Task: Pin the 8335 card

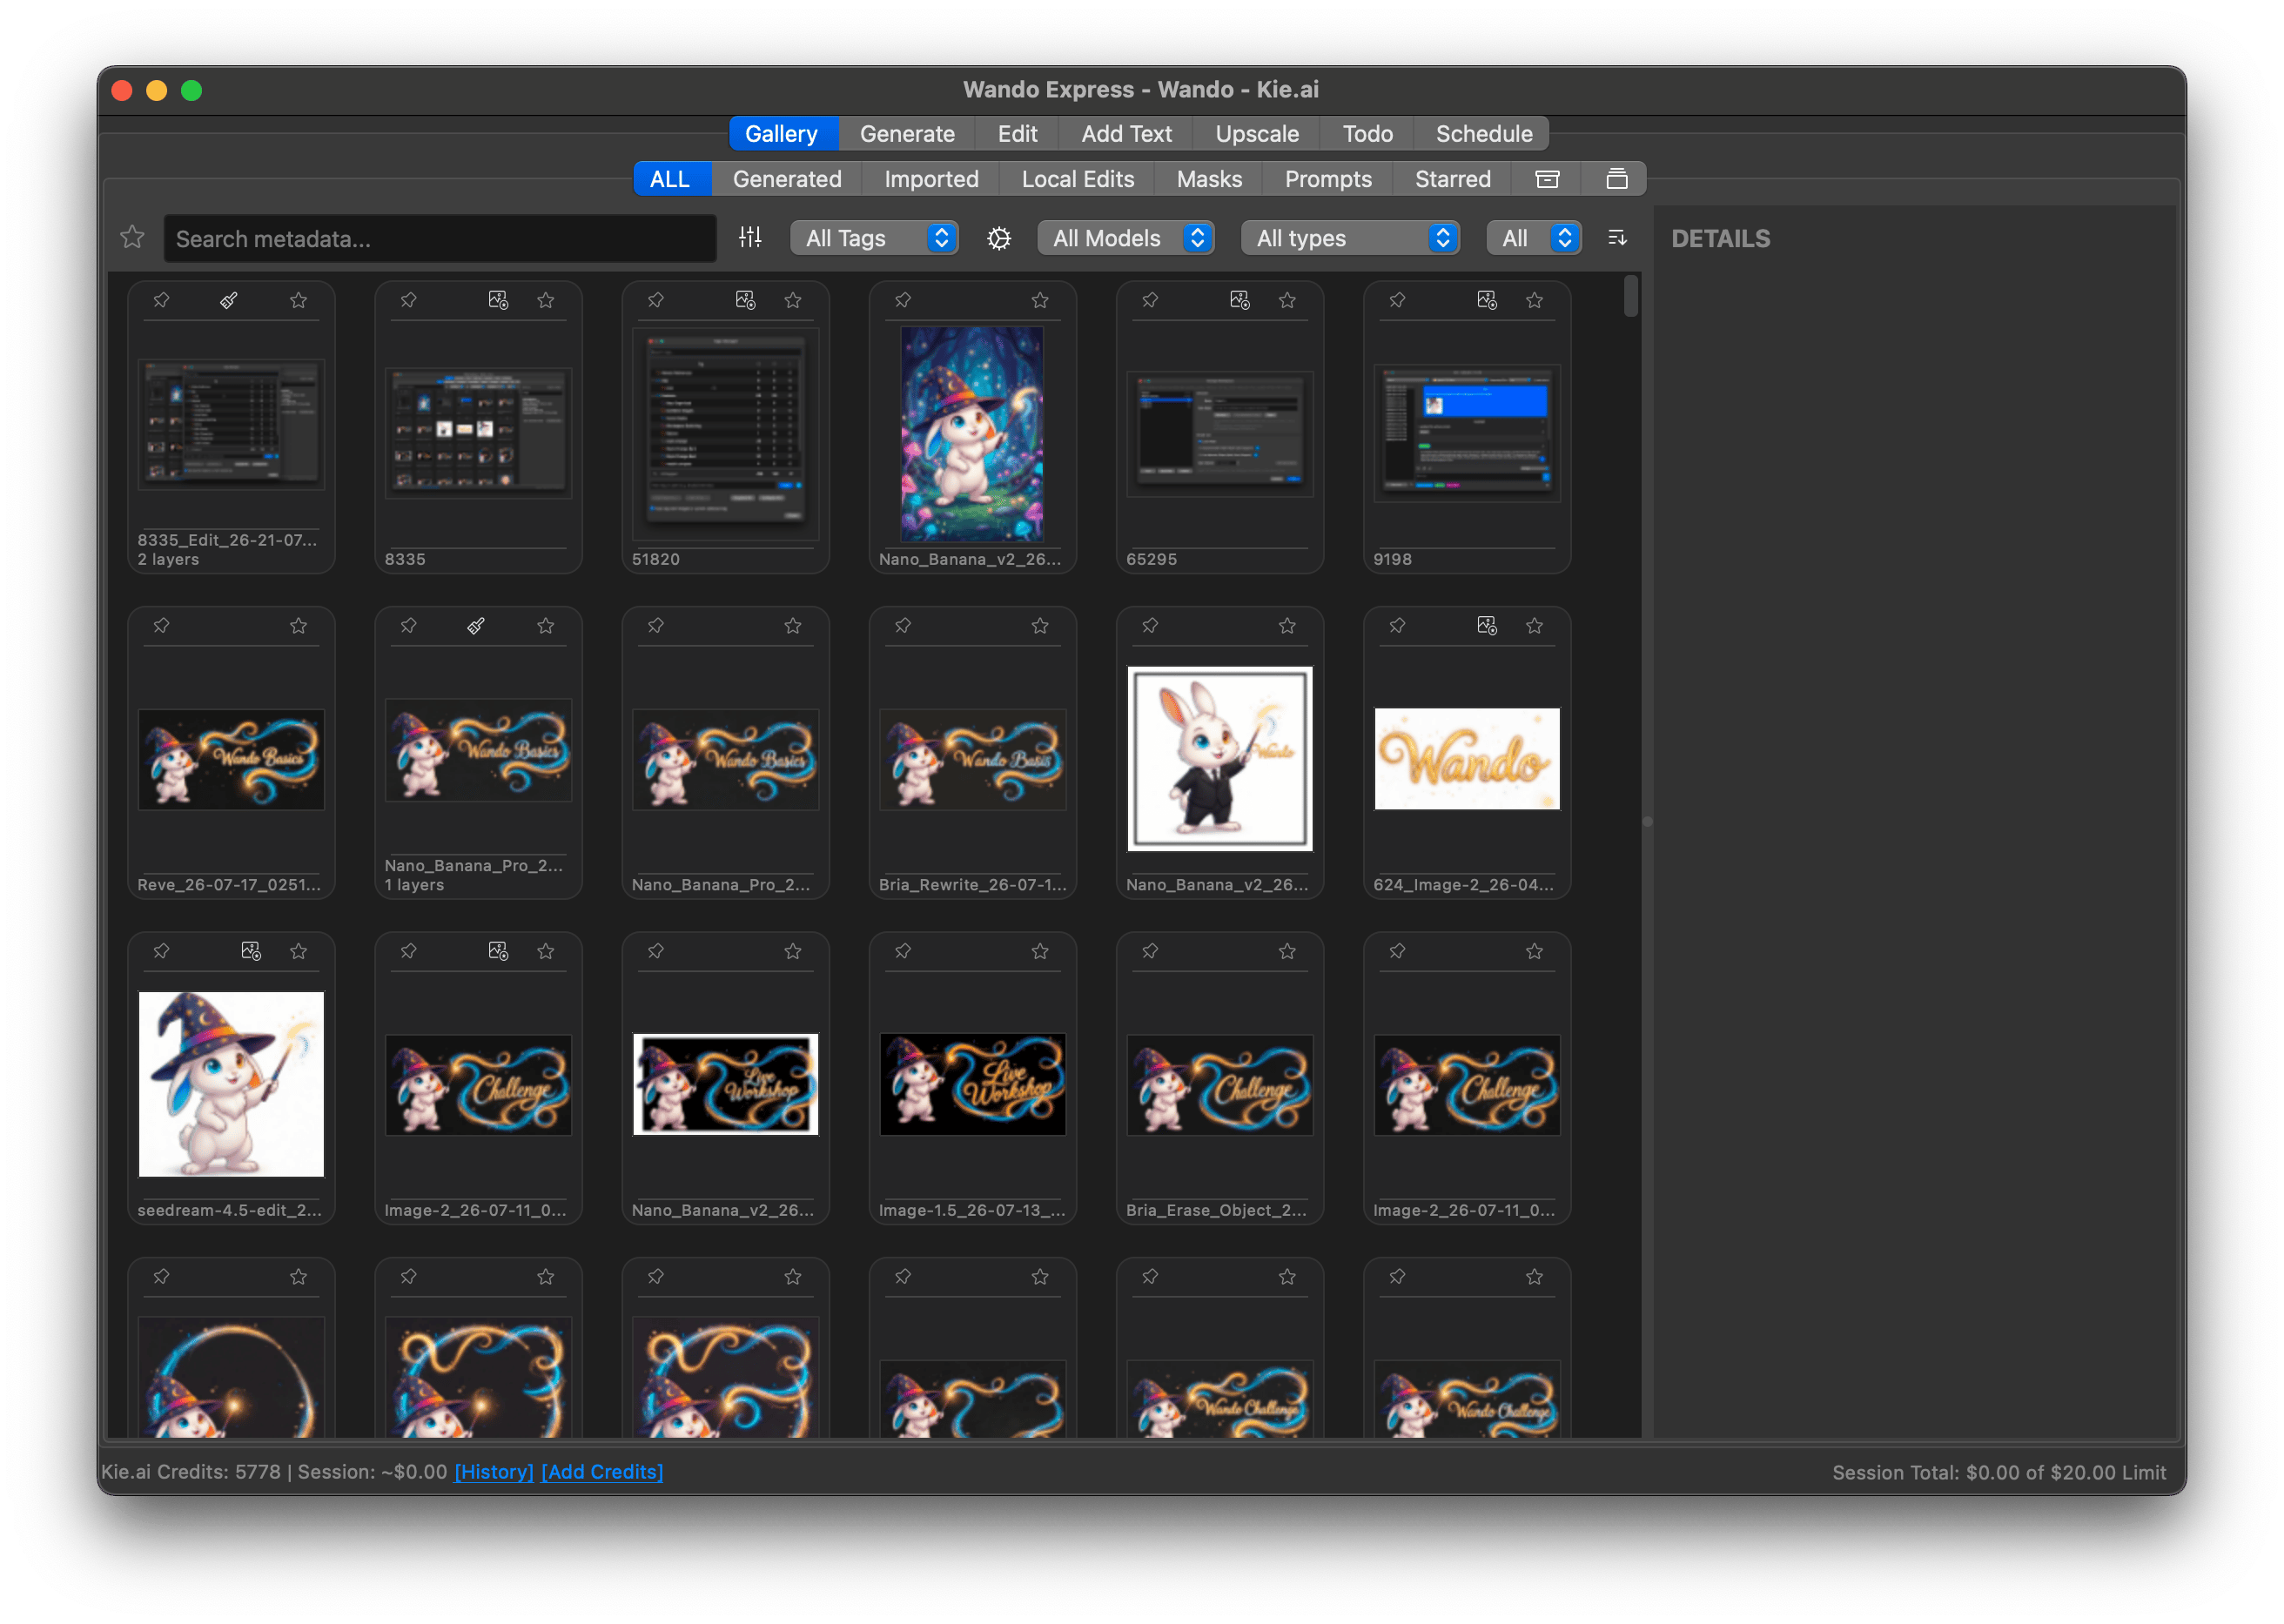Action: [408, 300]
